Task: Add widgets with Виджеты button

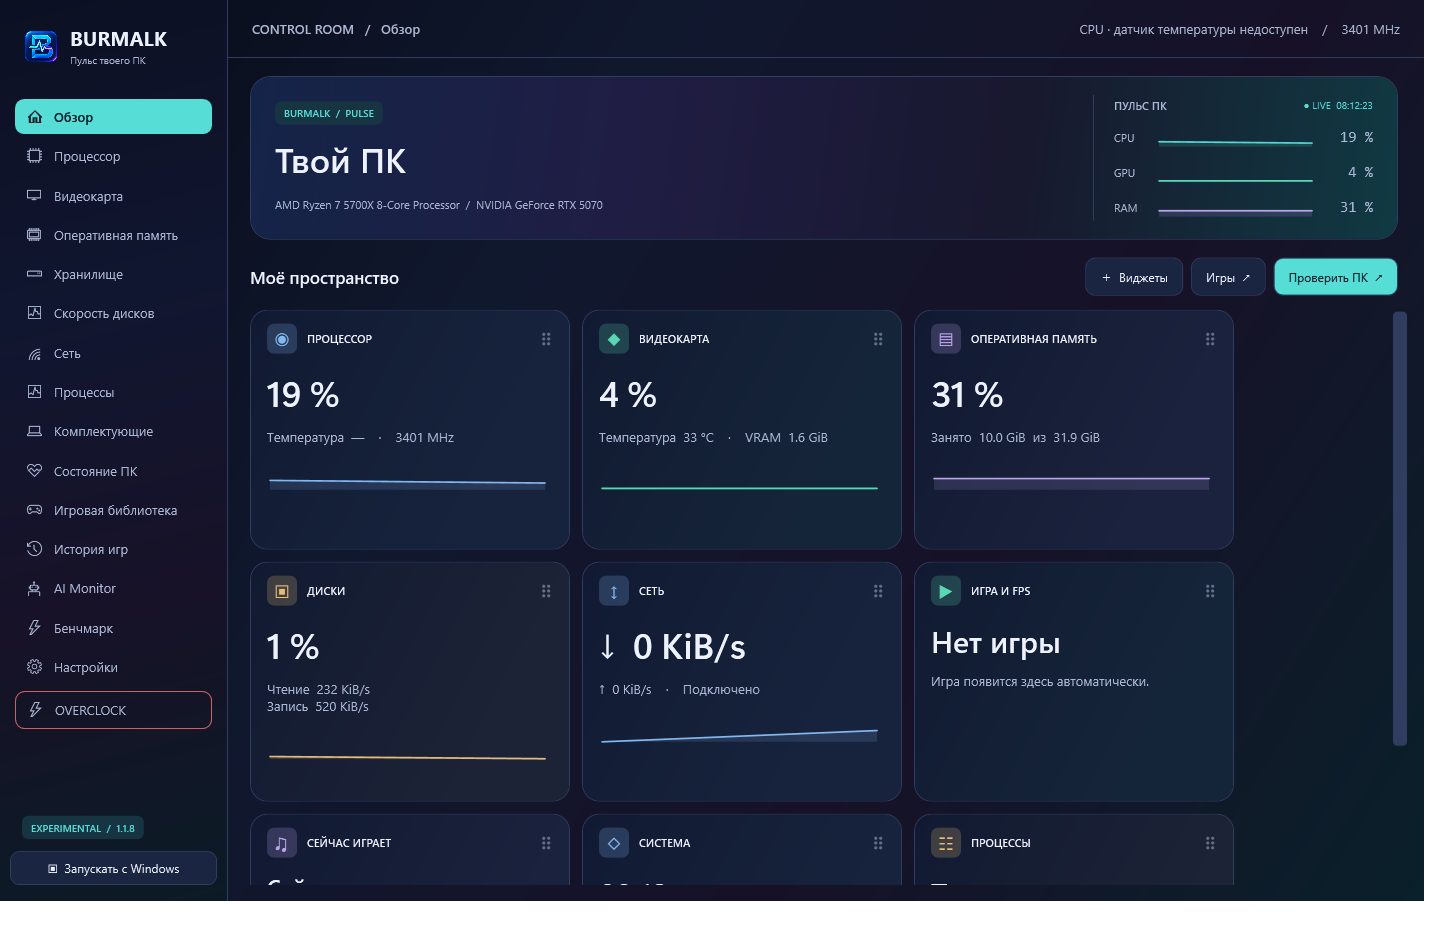Action: [x=1134, y=277]
